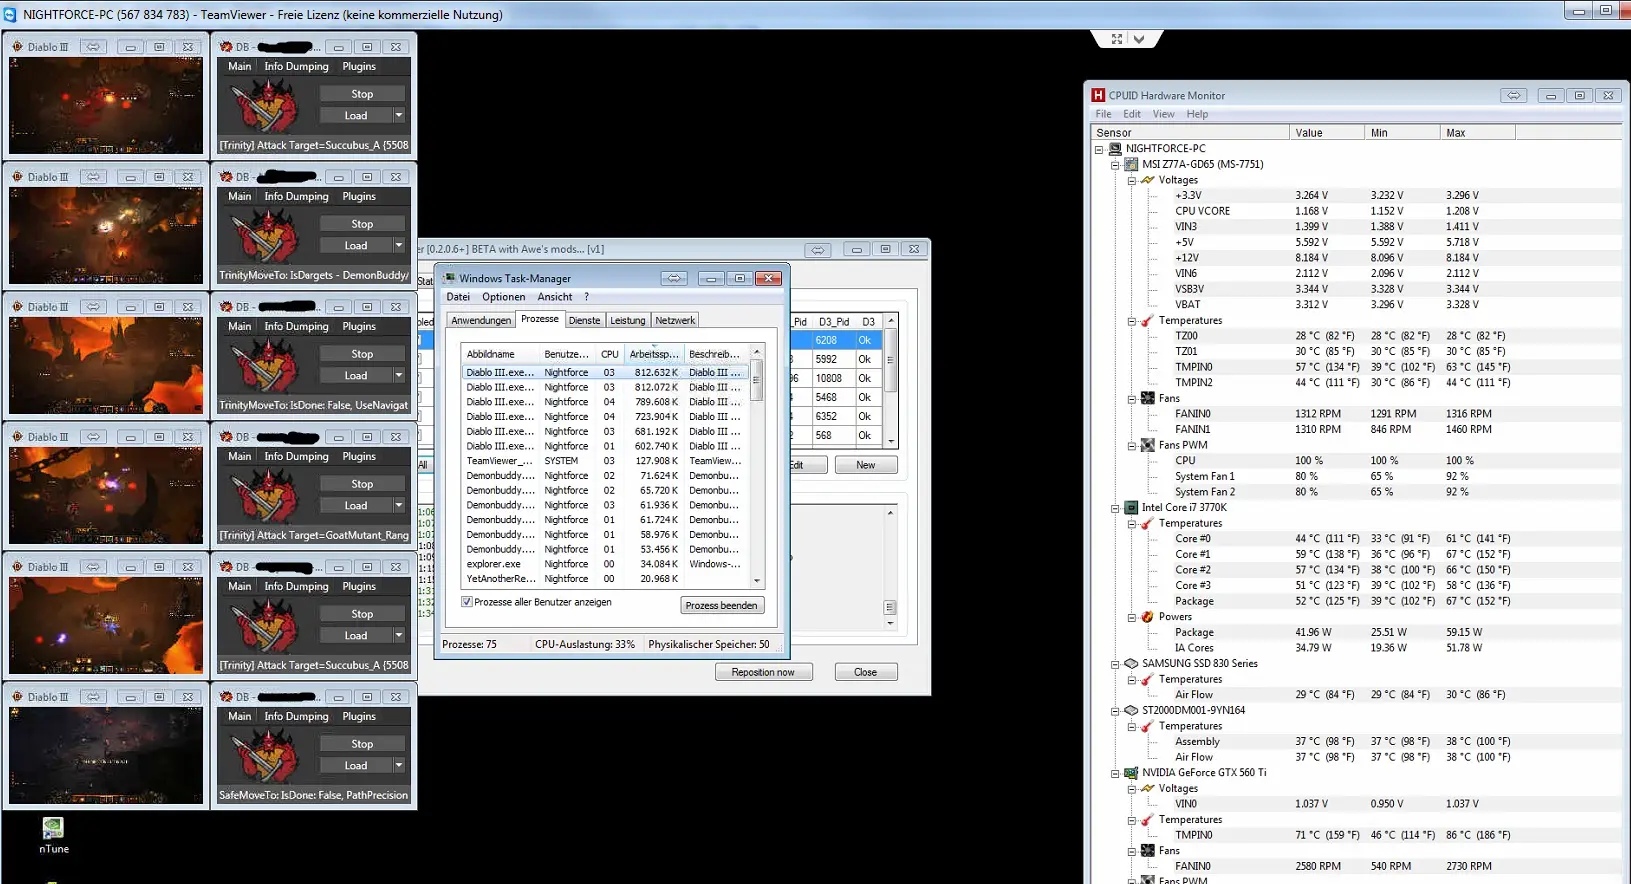Click the demon logo in the GoatMutant_Rang DB window
The height and width of the screenshot is (884, 1631).
coord(266,496)
